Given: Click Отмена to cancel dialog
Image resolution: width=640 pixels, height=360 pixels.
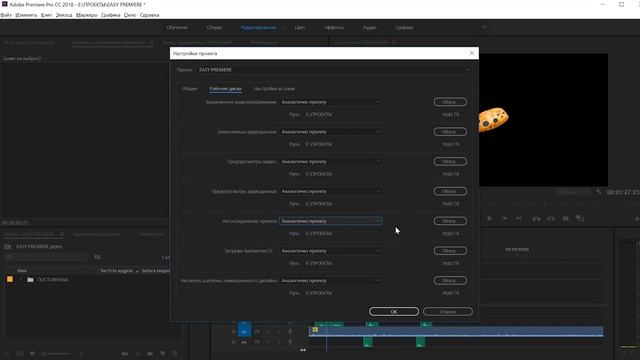Looking at the screenshot, I should point(448,312).
